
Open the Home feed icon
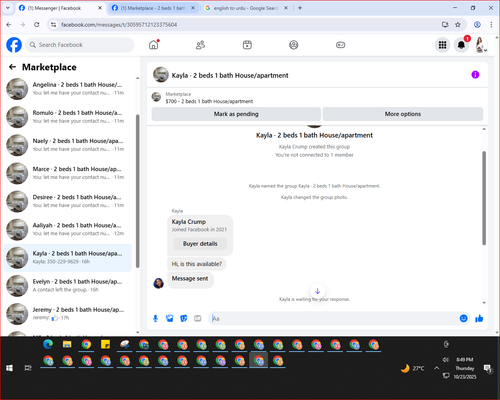pos(154,45)
